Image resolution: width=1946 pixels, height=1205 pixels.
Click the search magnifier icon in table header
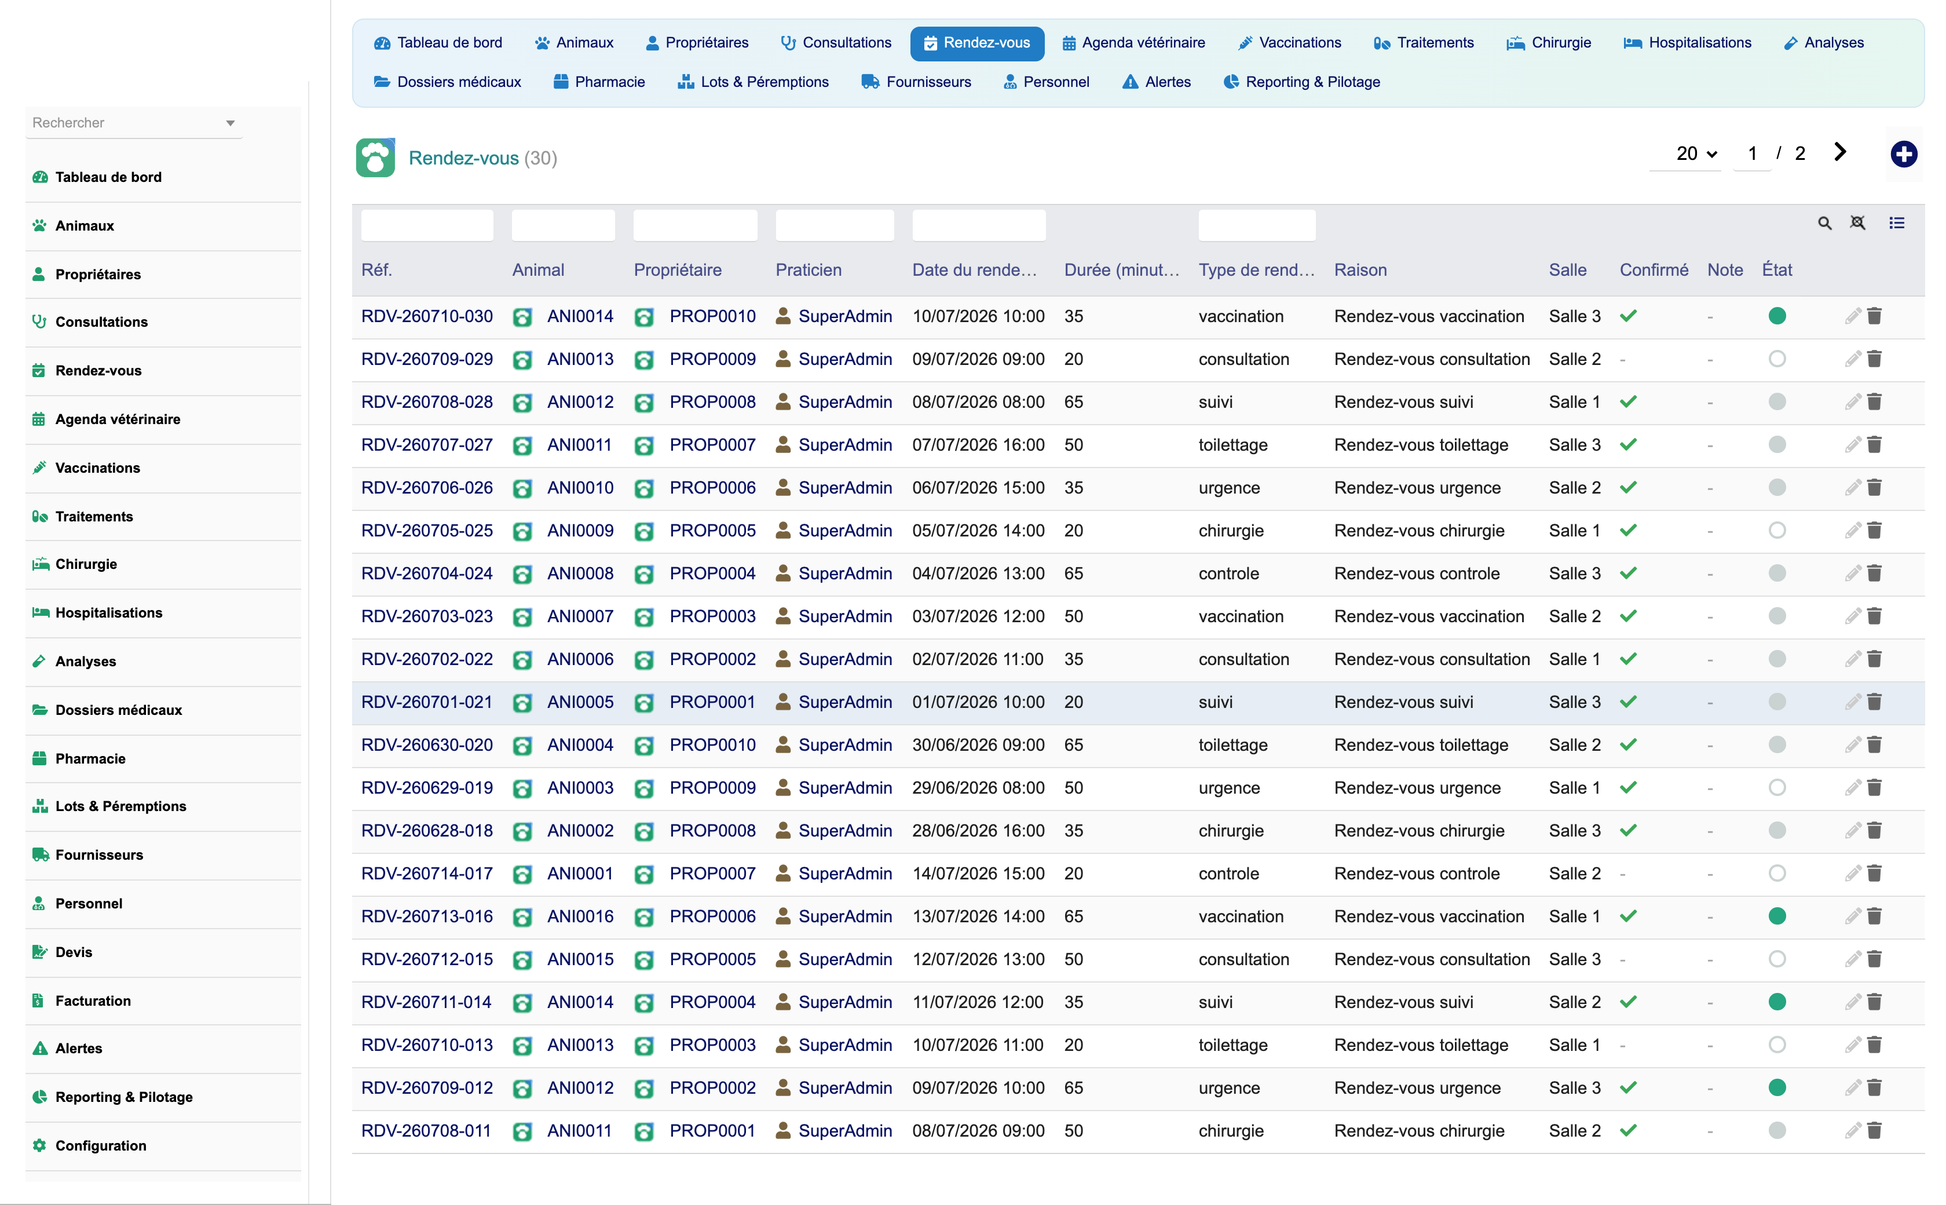[x=1824, y=223]
